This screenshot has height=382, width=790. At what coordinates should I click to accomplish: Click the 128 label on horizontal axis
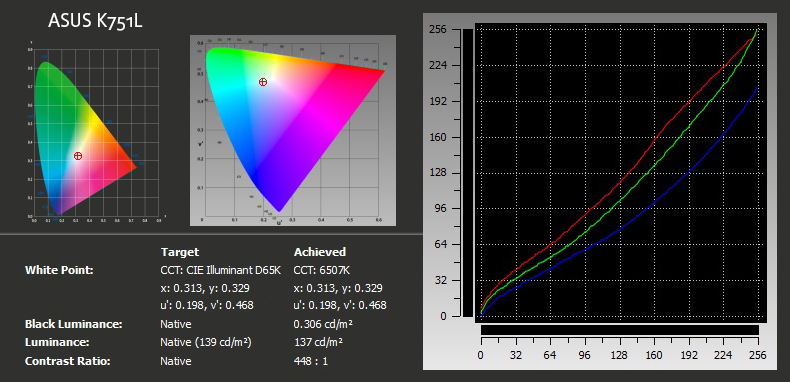point(620,355)
